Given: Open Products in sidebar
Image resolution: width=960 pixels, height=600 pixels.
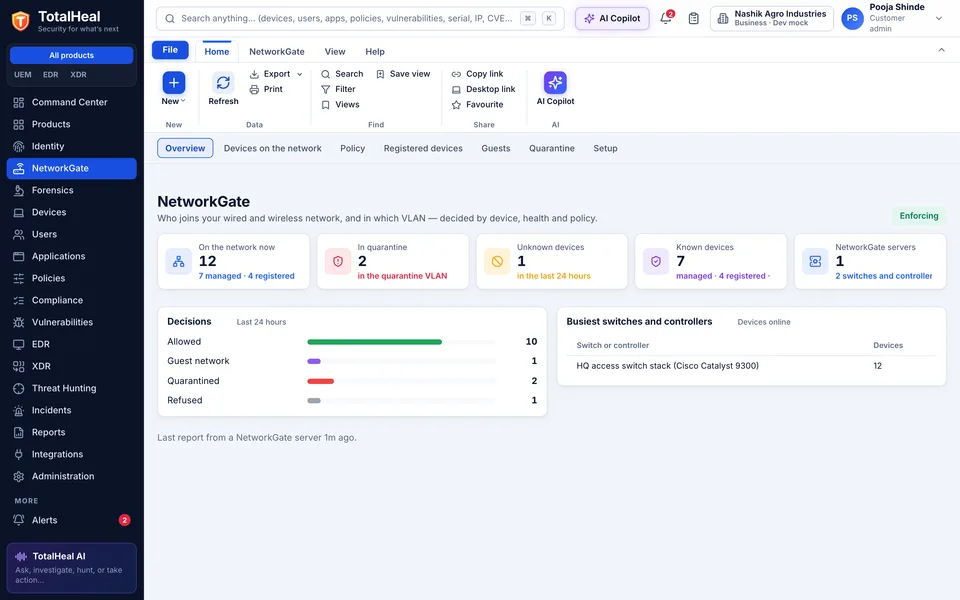Looking at the screenshot, I should pos(72,124).
